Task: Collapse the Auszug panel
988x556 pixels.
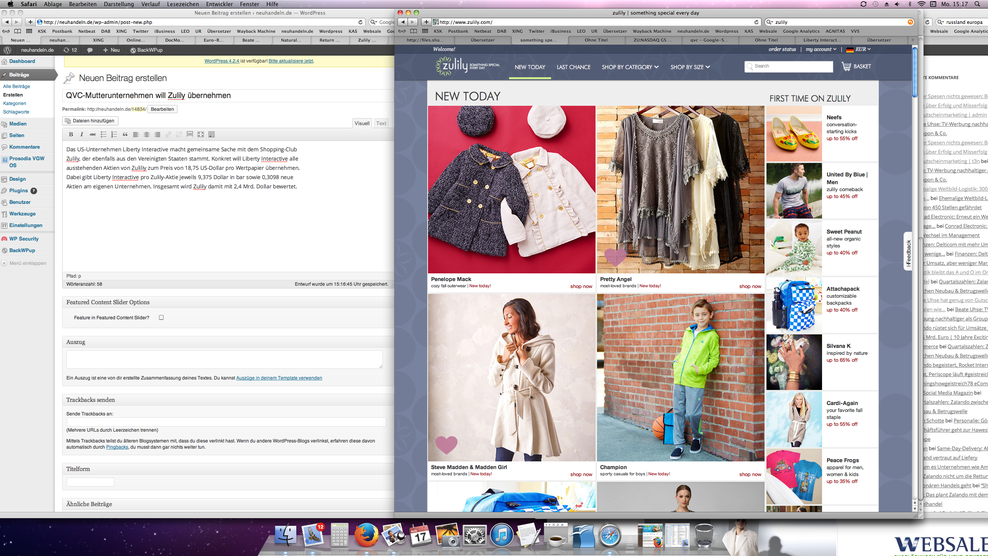Action: click(x=227, y=342)
